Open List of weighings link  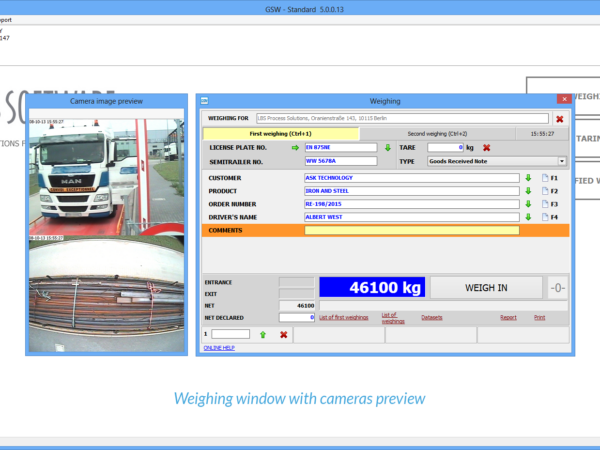[393, 318]
